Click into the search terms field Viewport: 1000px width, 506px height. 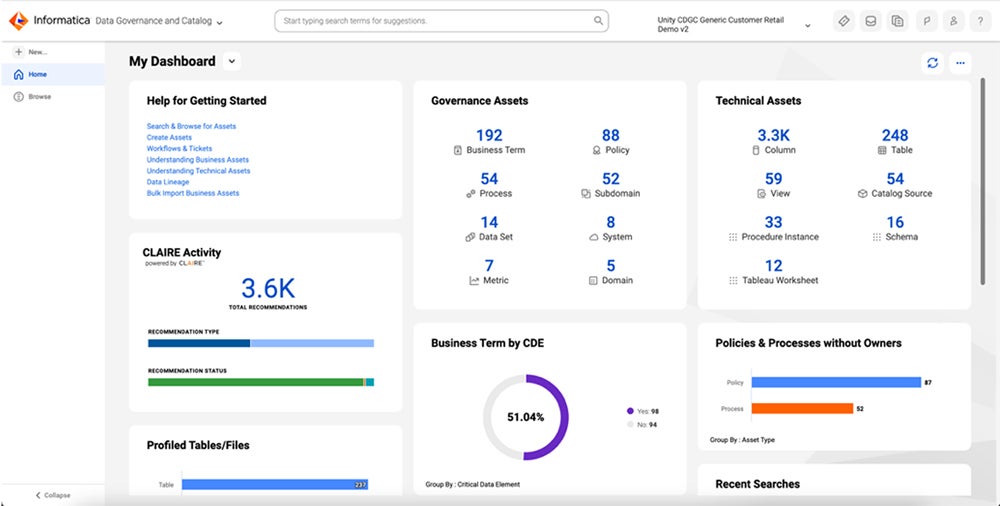[435, 21]
